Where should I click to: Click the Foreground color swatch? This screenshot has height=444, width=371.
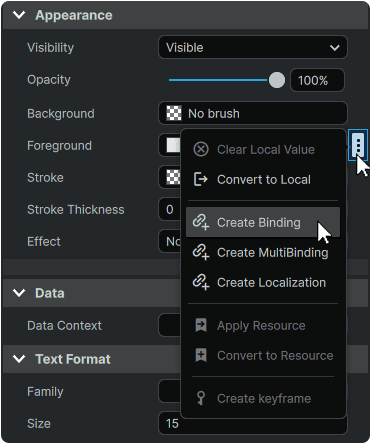[173, 145]
